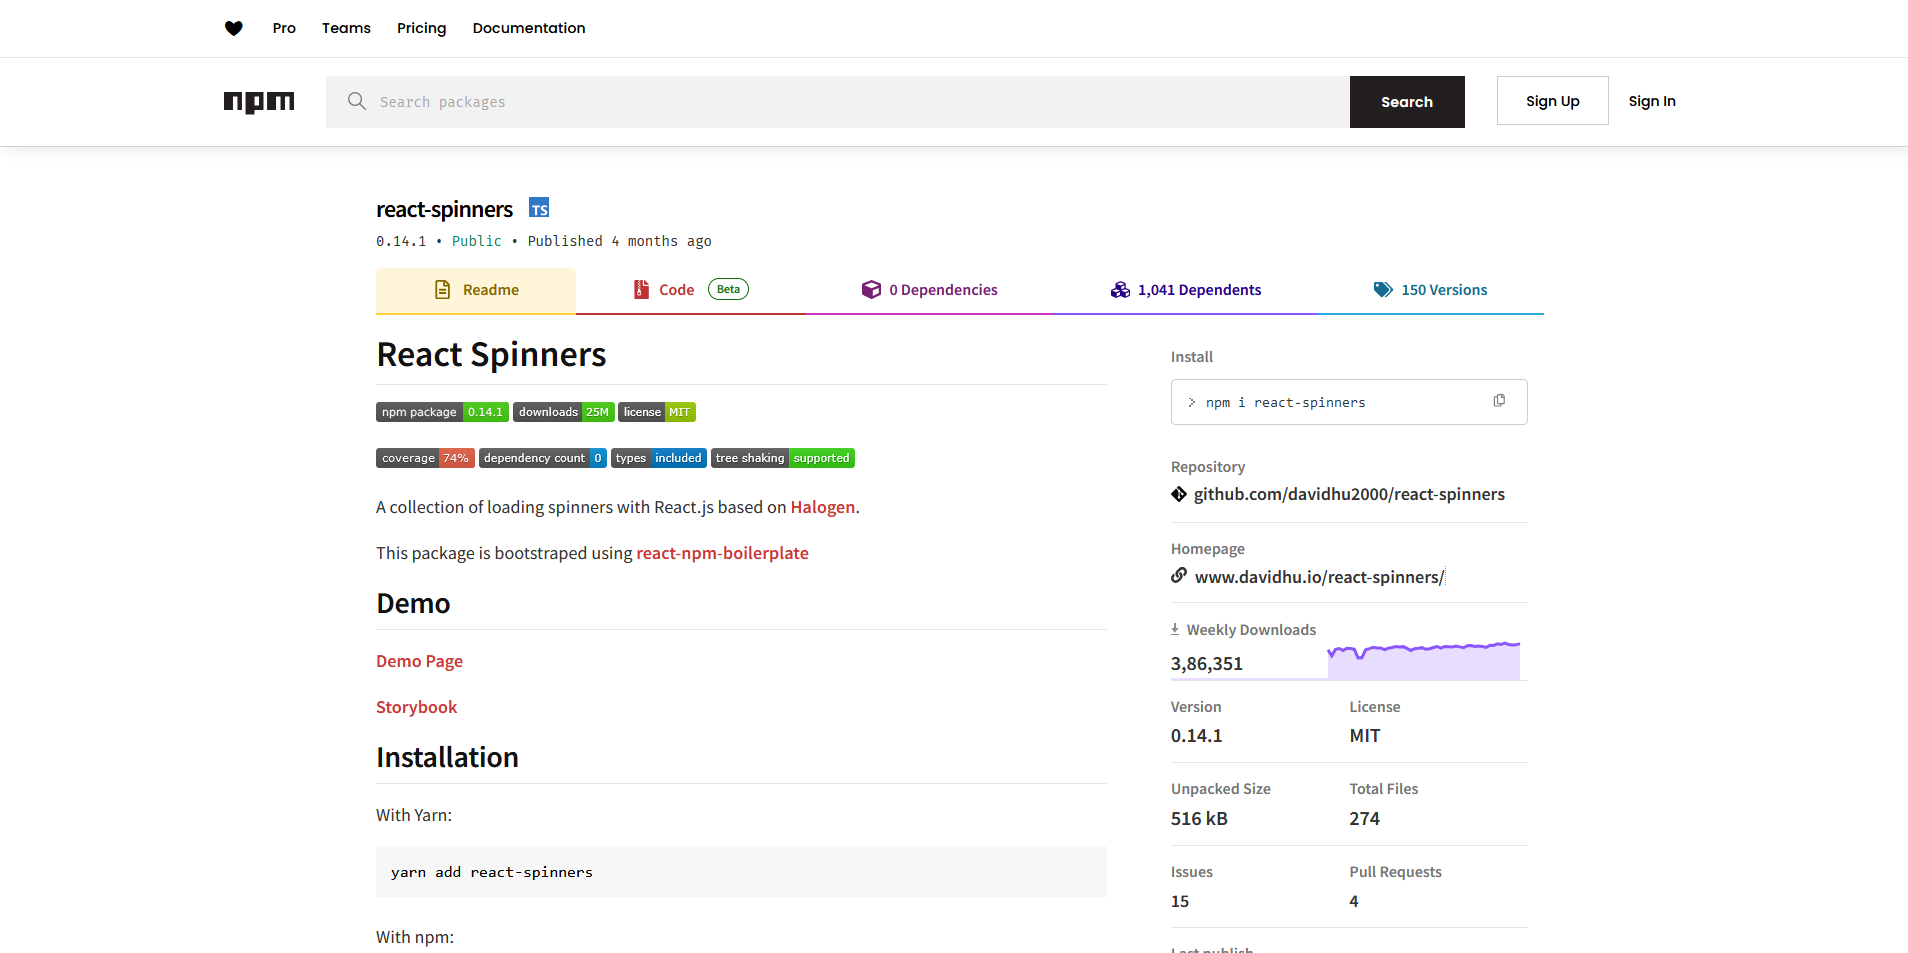1908x953 pixels.
Task: Click the dependency count 0 badge
Action: [x=543, y=458]
